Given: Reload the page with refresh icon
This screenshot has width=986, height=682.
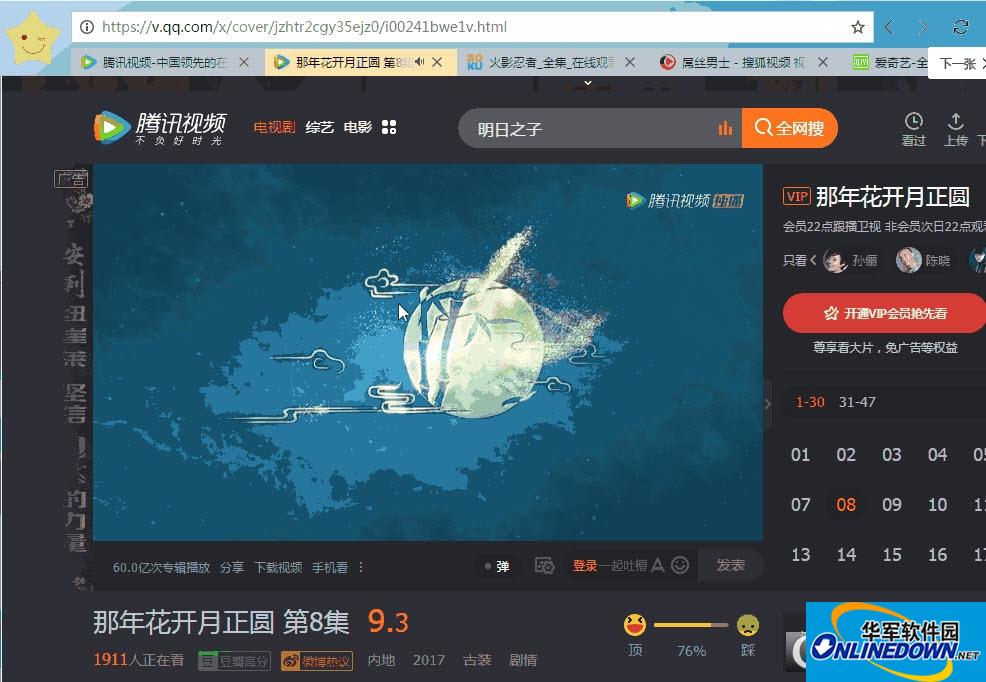Looking at the screenshot, I should (960, 27).
